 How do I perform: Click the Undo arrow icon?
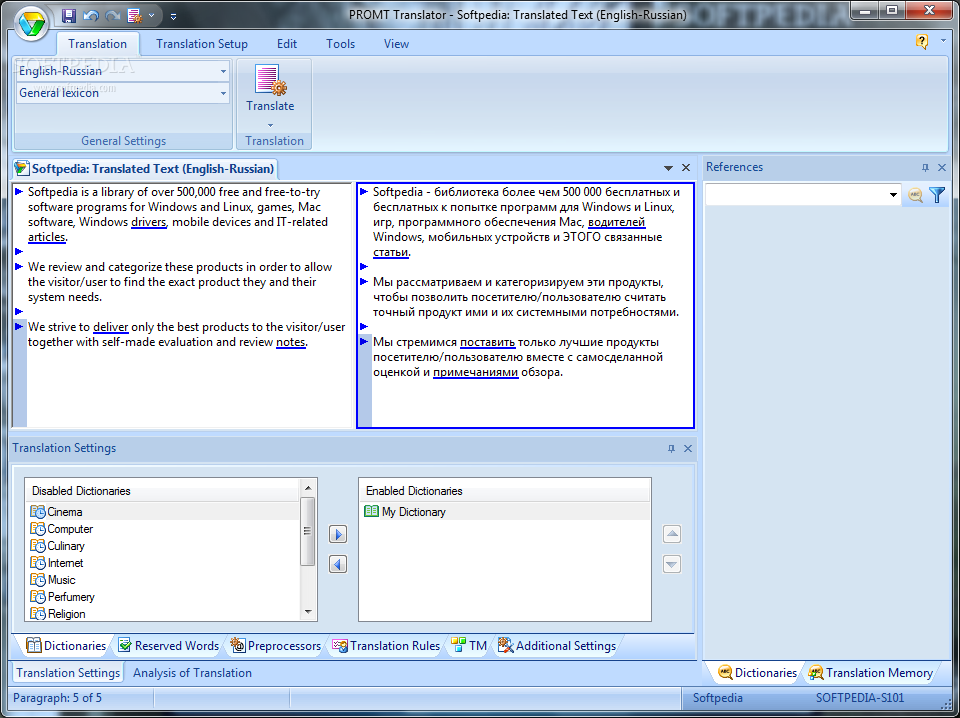pos(91,16)
